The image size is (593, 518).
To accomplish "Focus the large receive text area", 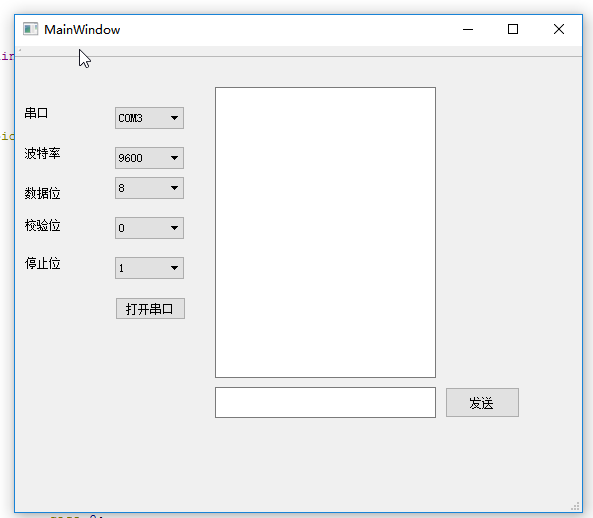I will point(325,233).
